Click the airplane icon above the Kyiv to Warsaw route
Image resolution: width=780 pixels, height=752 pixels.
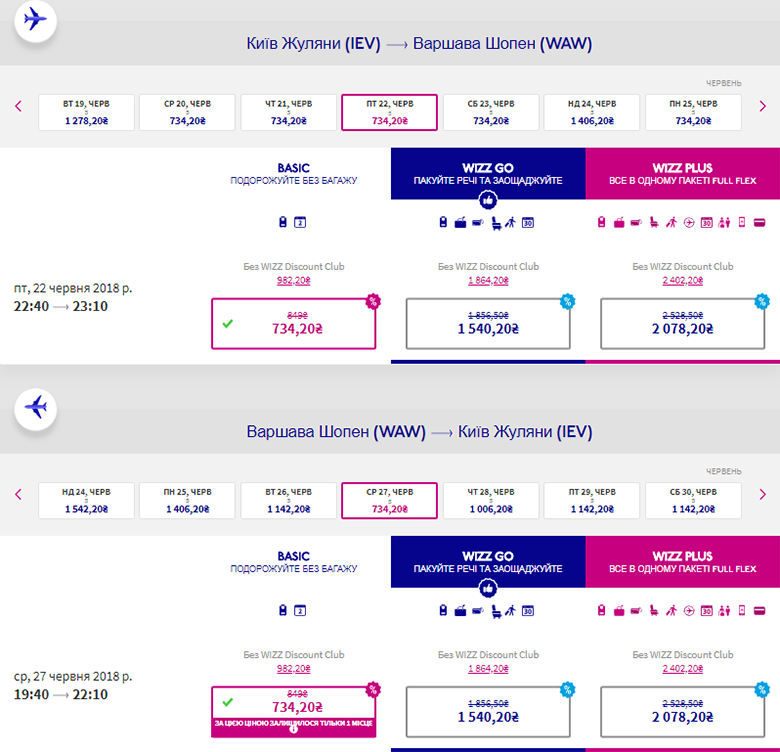tap(36, 19)
